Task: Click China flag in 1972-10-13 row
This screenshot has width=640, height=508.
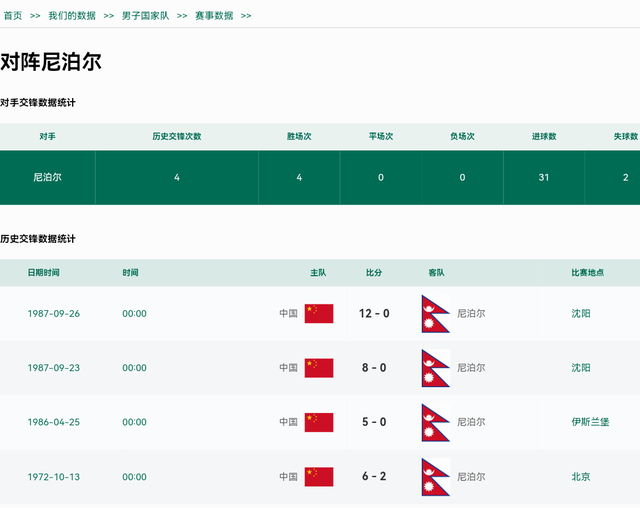Action: pos(319,477)
